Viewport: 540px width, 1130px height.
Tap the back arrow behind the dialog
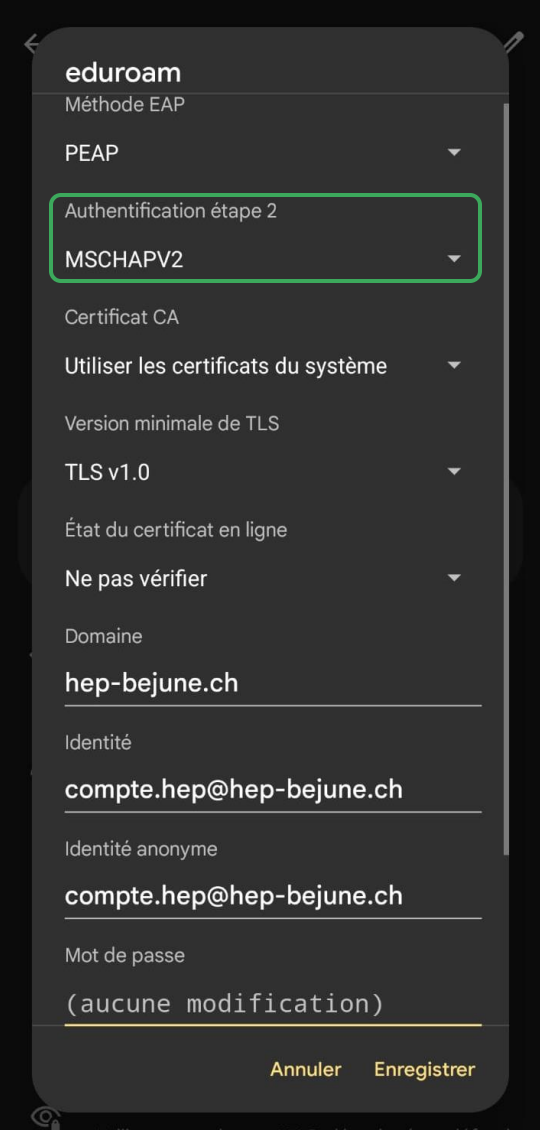(30, 44)
